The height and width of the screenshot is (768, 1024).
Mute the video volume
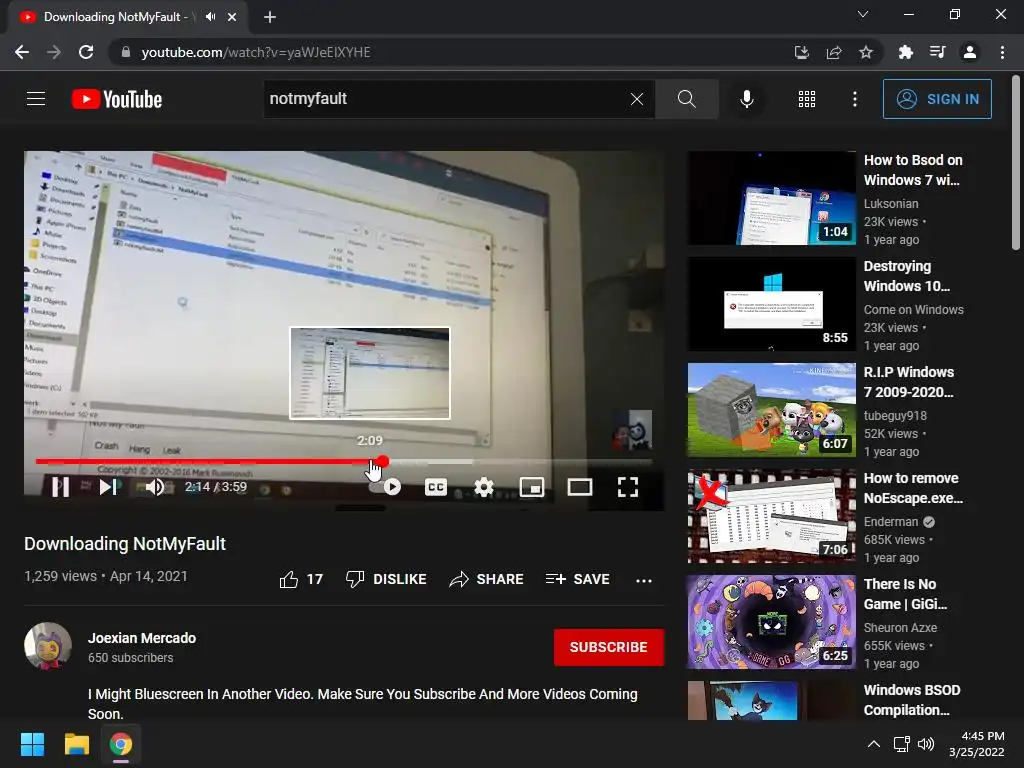[155, 487]
